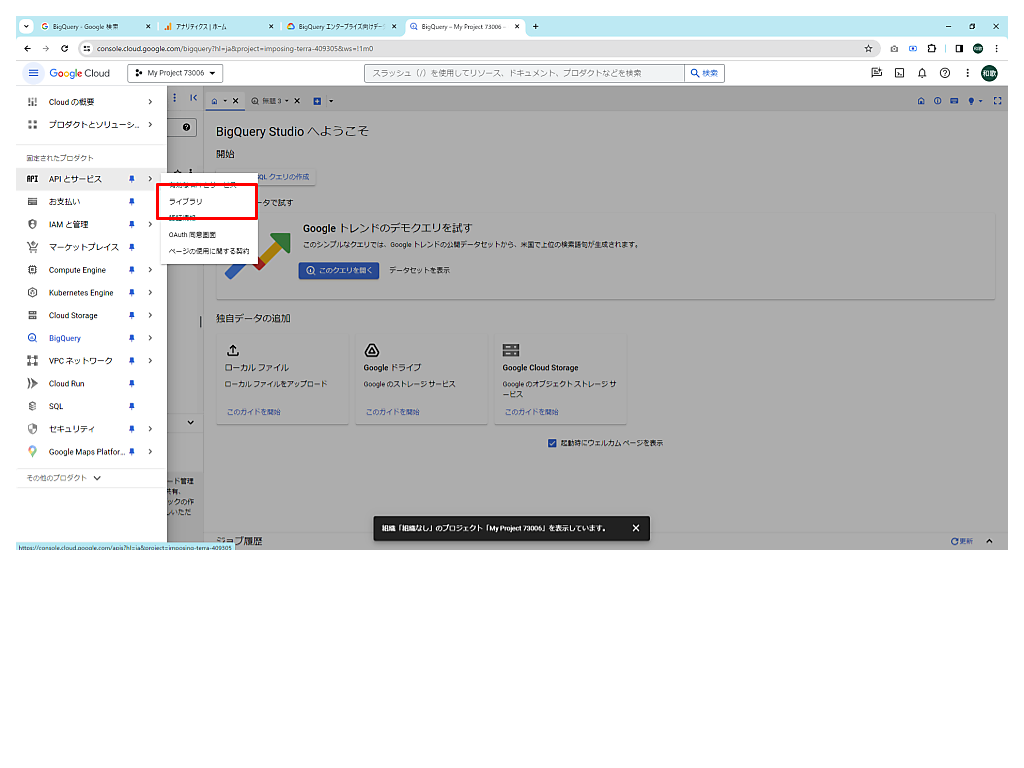Expand Kubernetes Engine submenu arrow

pos(150,293)
